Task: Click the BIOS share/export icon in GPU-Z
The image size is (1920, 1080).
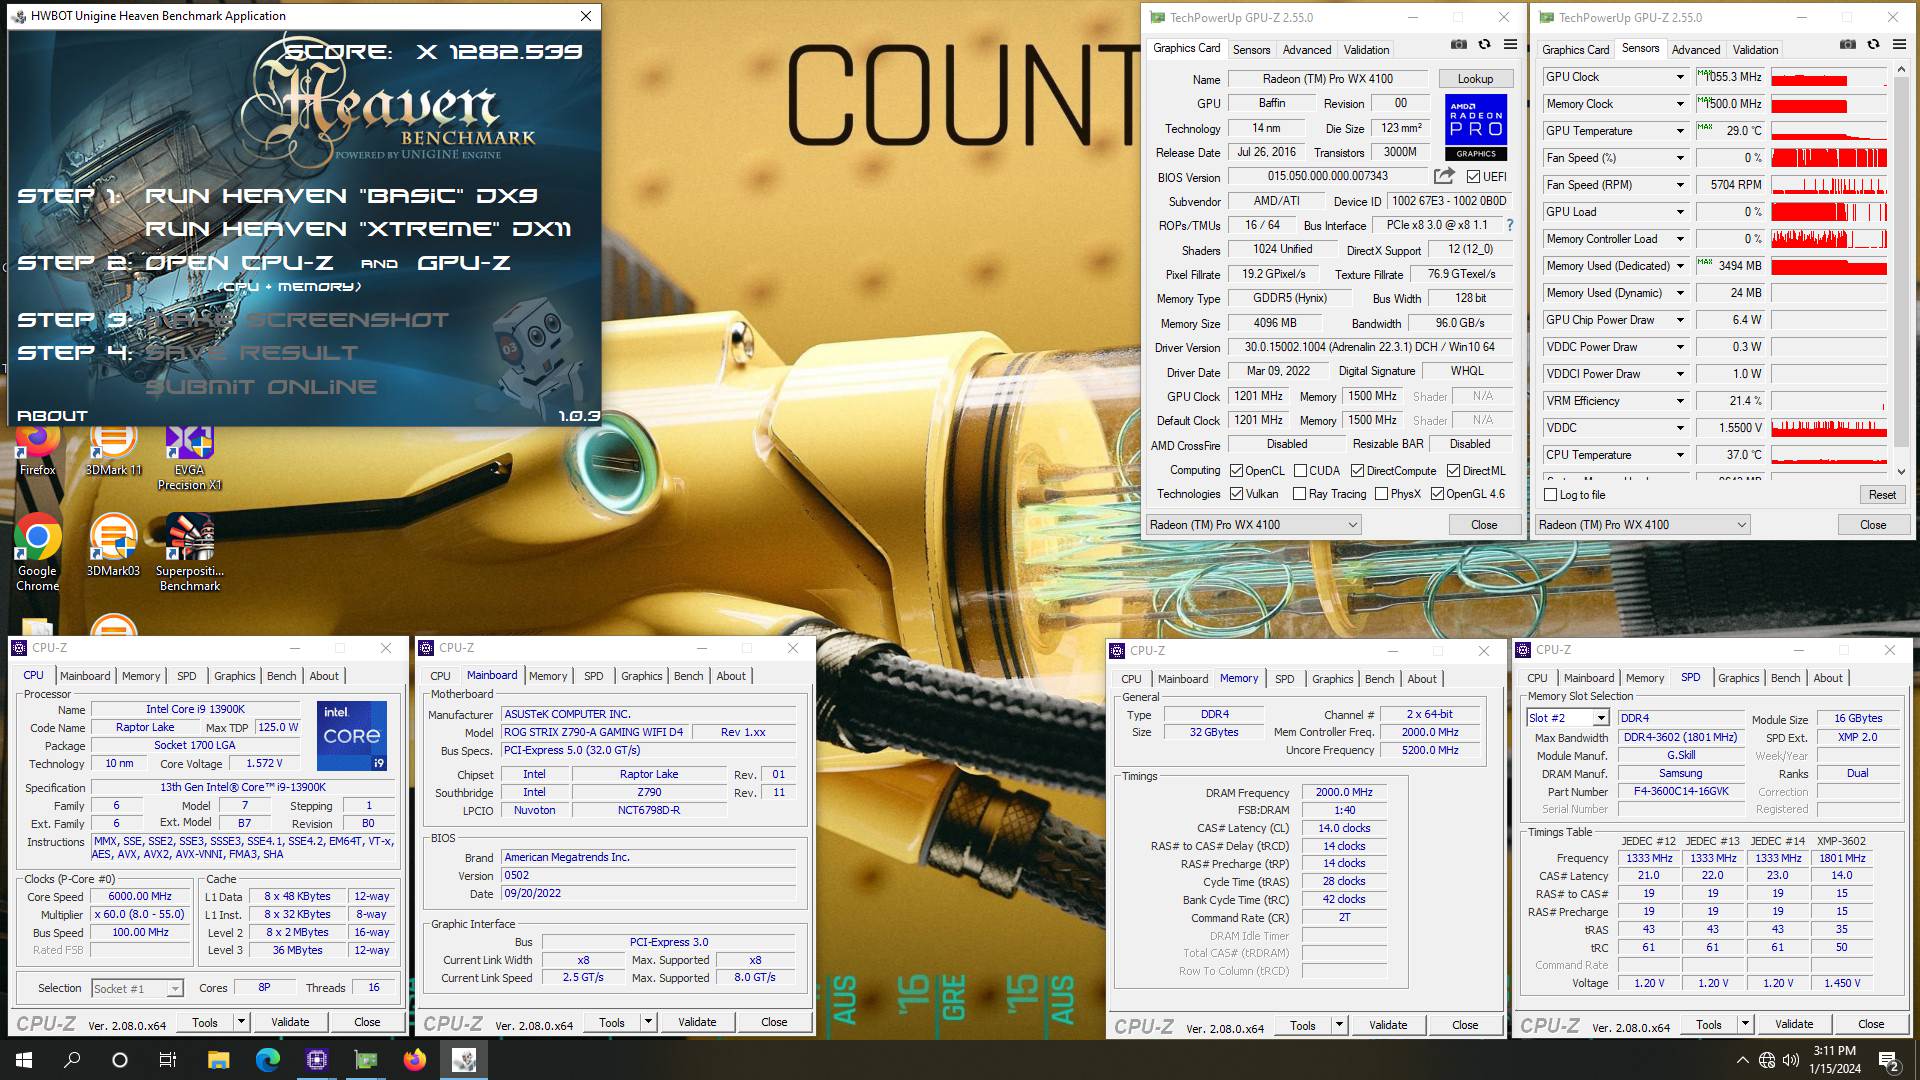Action: 1444,176
